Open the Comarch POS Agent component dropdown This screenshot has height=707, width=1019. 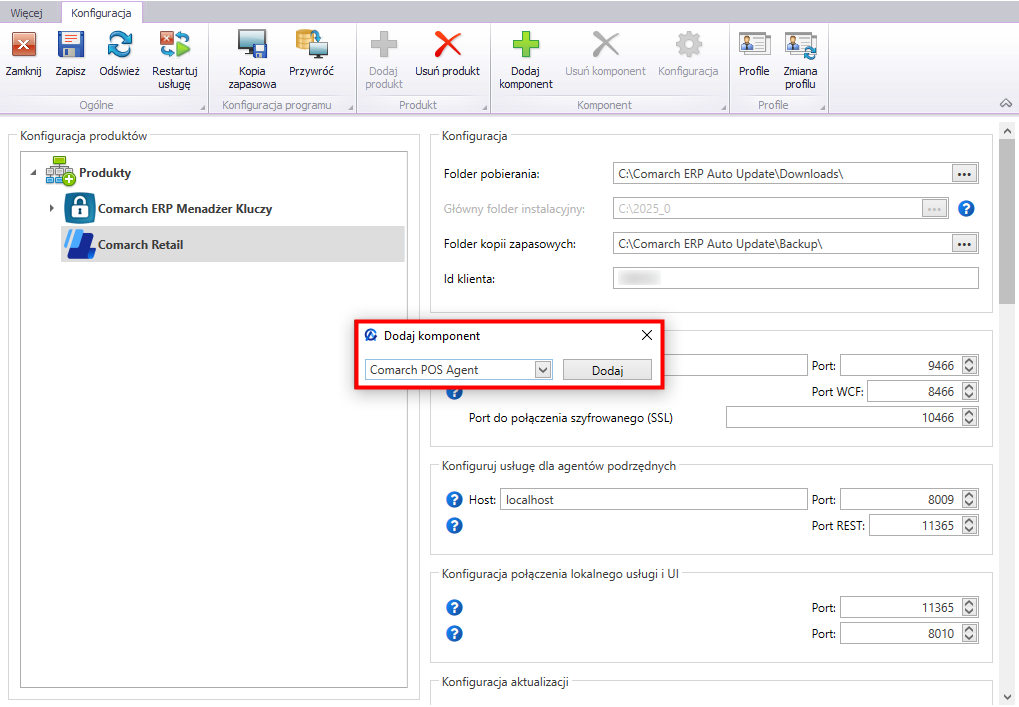(543, 370)
